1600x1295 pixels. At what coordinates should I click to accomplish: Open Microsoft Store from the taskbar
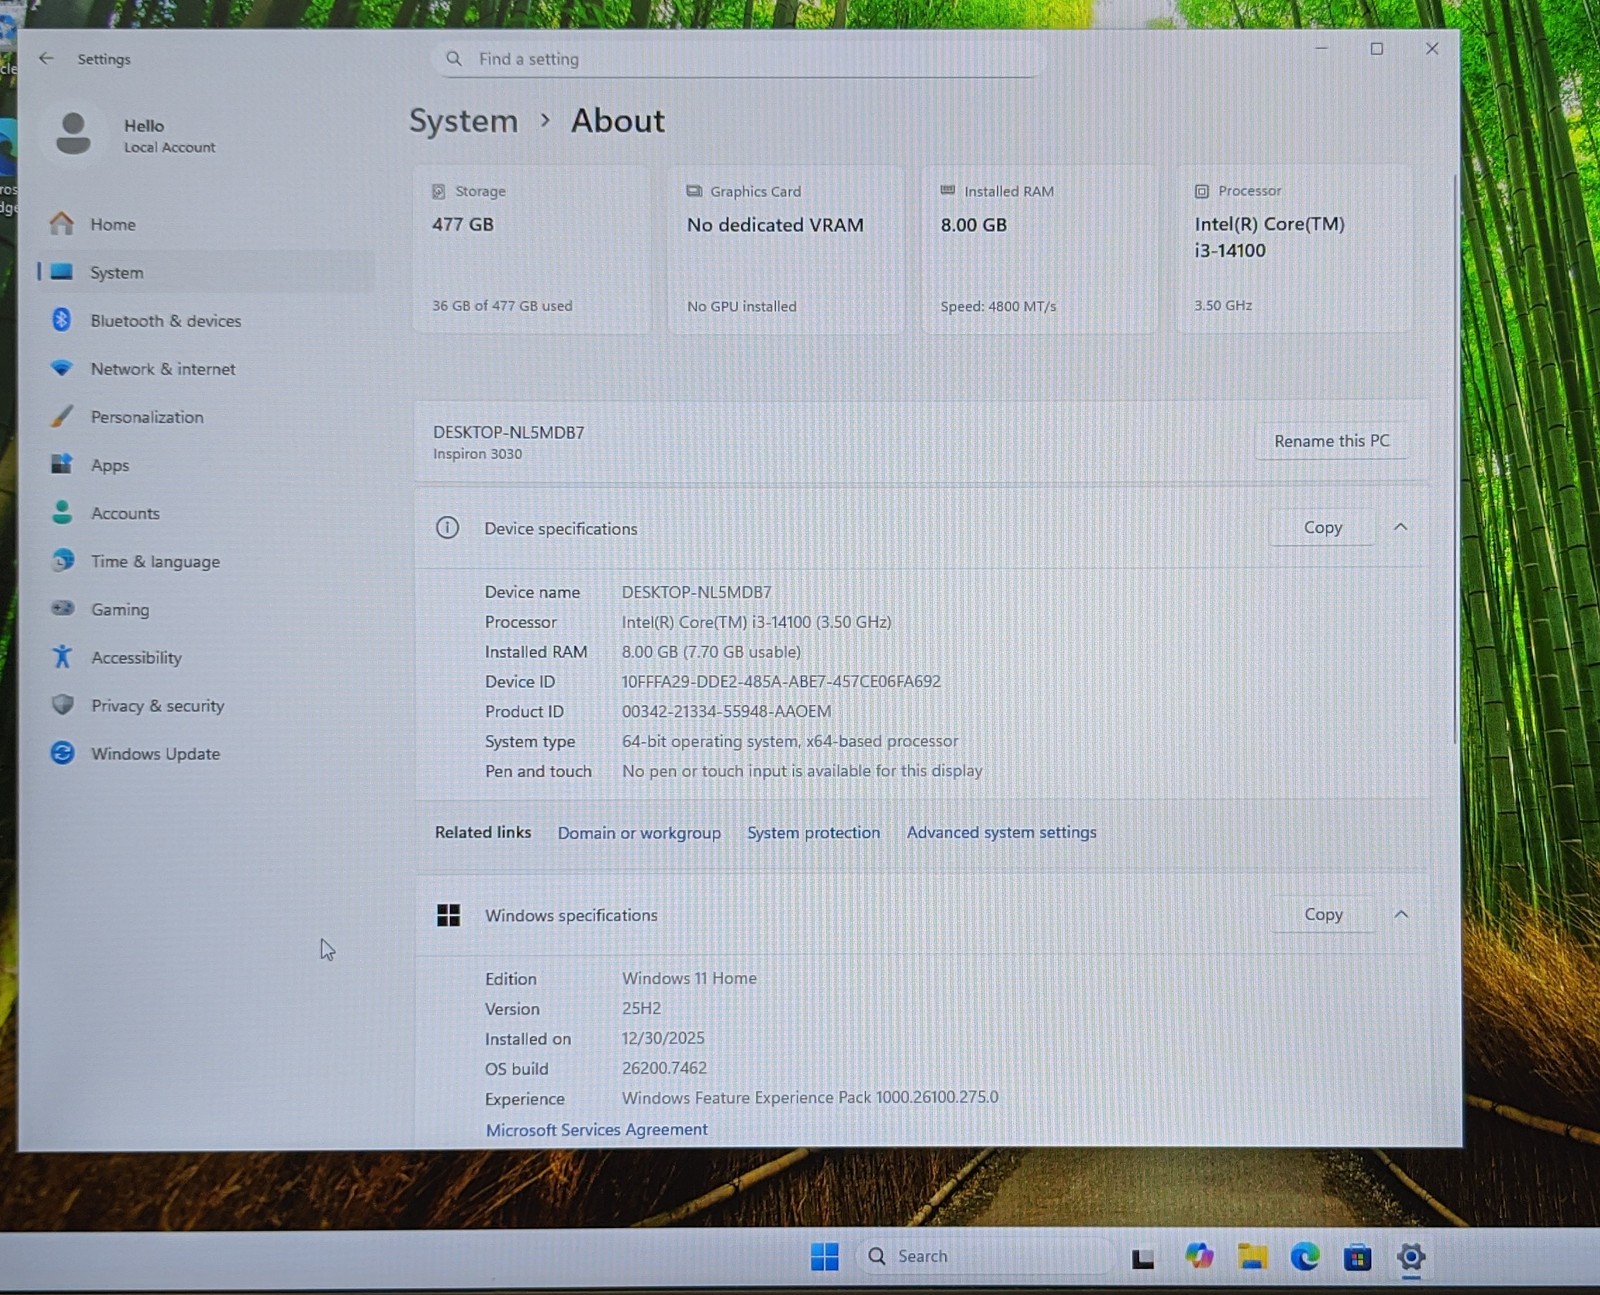[x=1358, y=1257]
